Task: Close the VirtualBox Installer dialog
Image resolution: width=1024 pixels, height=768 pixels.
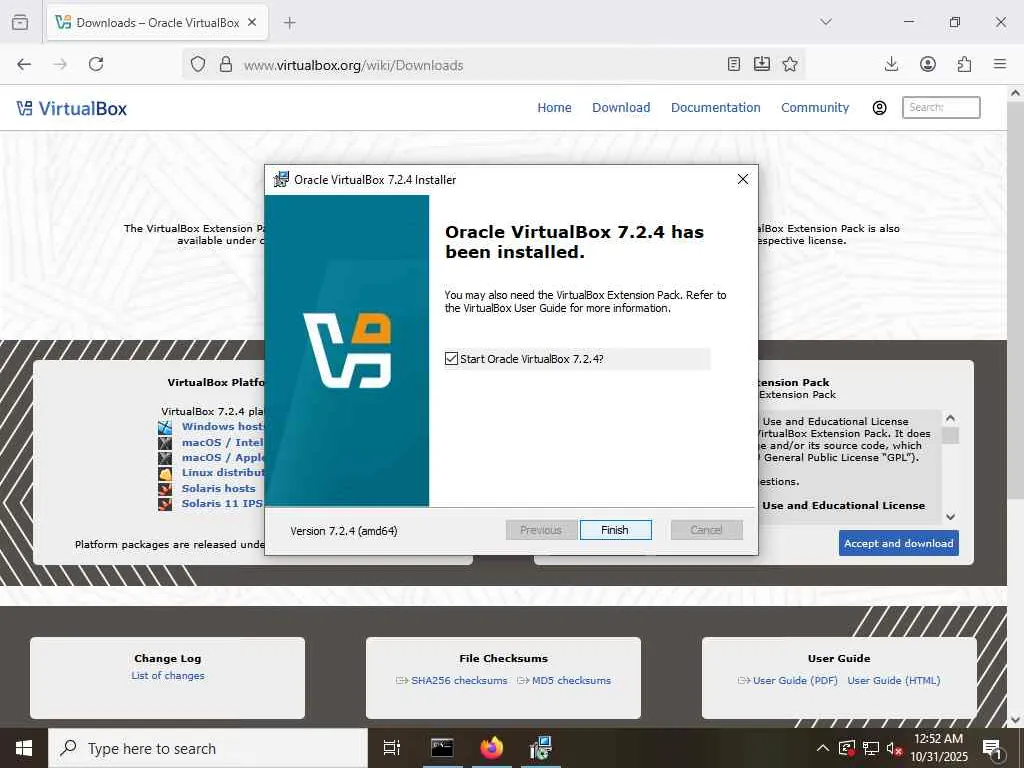Action: tap(743, 179)
